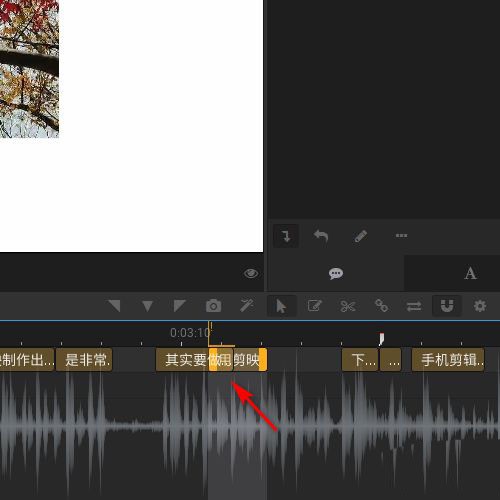Click the center down-triangle marker button

click(x=147, y=306)
